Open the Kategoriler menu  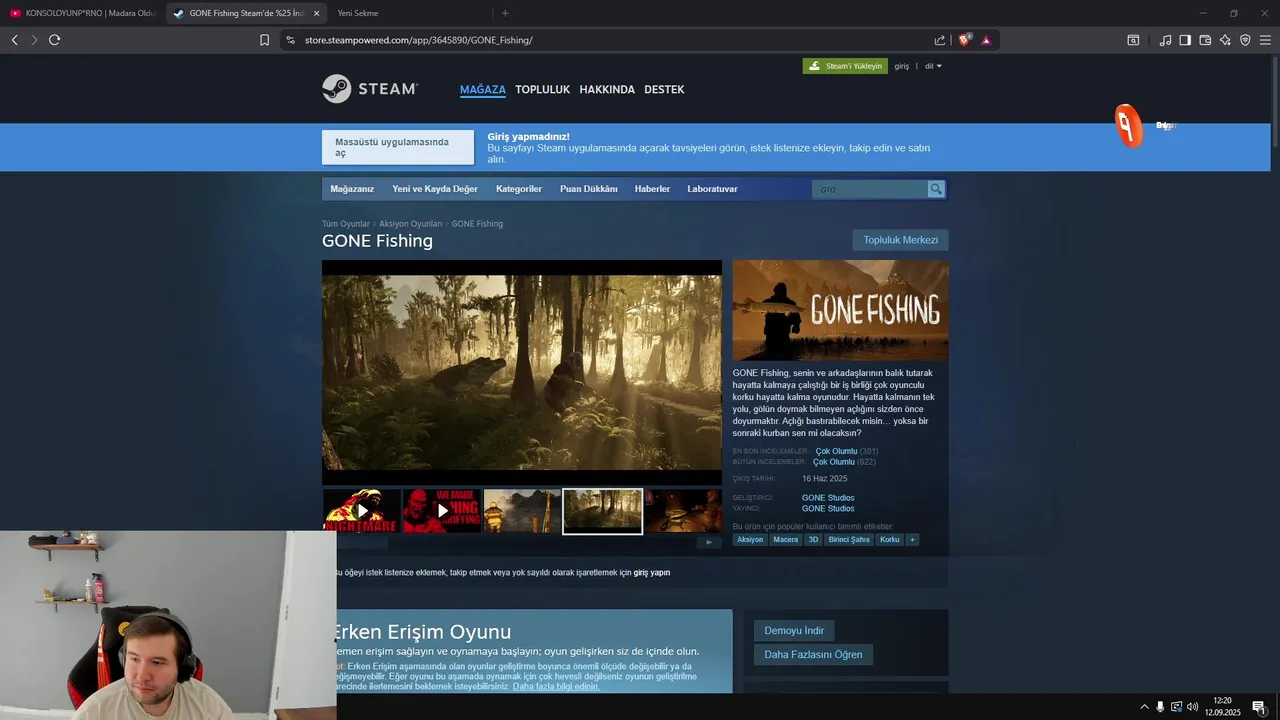(519, 189)
